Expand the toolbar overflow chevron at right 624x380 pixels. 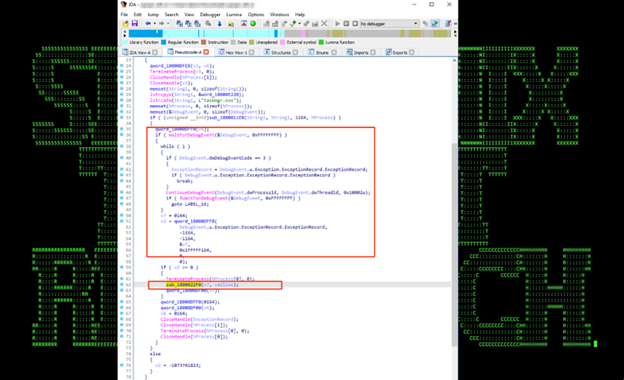pos(455,23)
